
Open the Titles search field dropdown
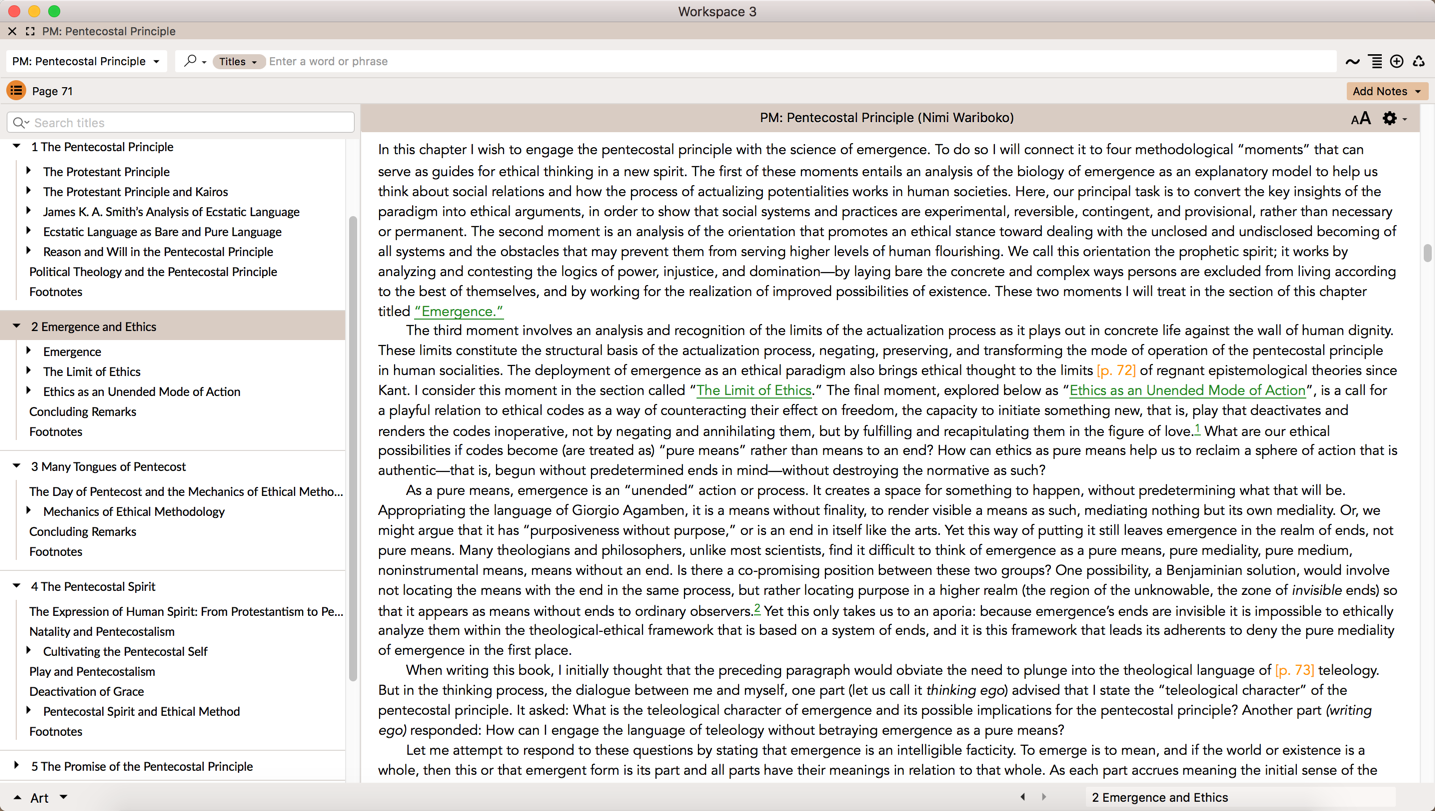click(x=238, y=61)
